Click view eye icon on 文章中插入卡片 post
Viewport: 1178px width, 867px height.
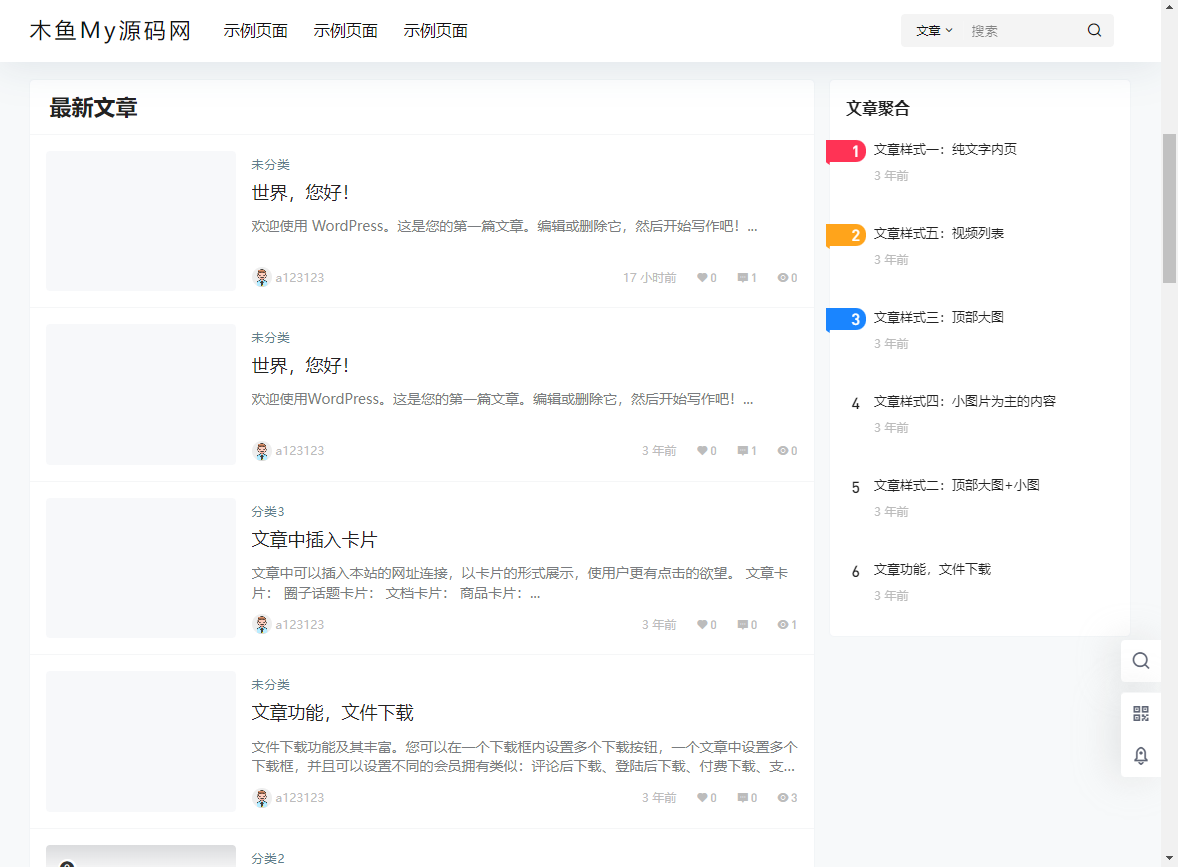tap(782, 624)
